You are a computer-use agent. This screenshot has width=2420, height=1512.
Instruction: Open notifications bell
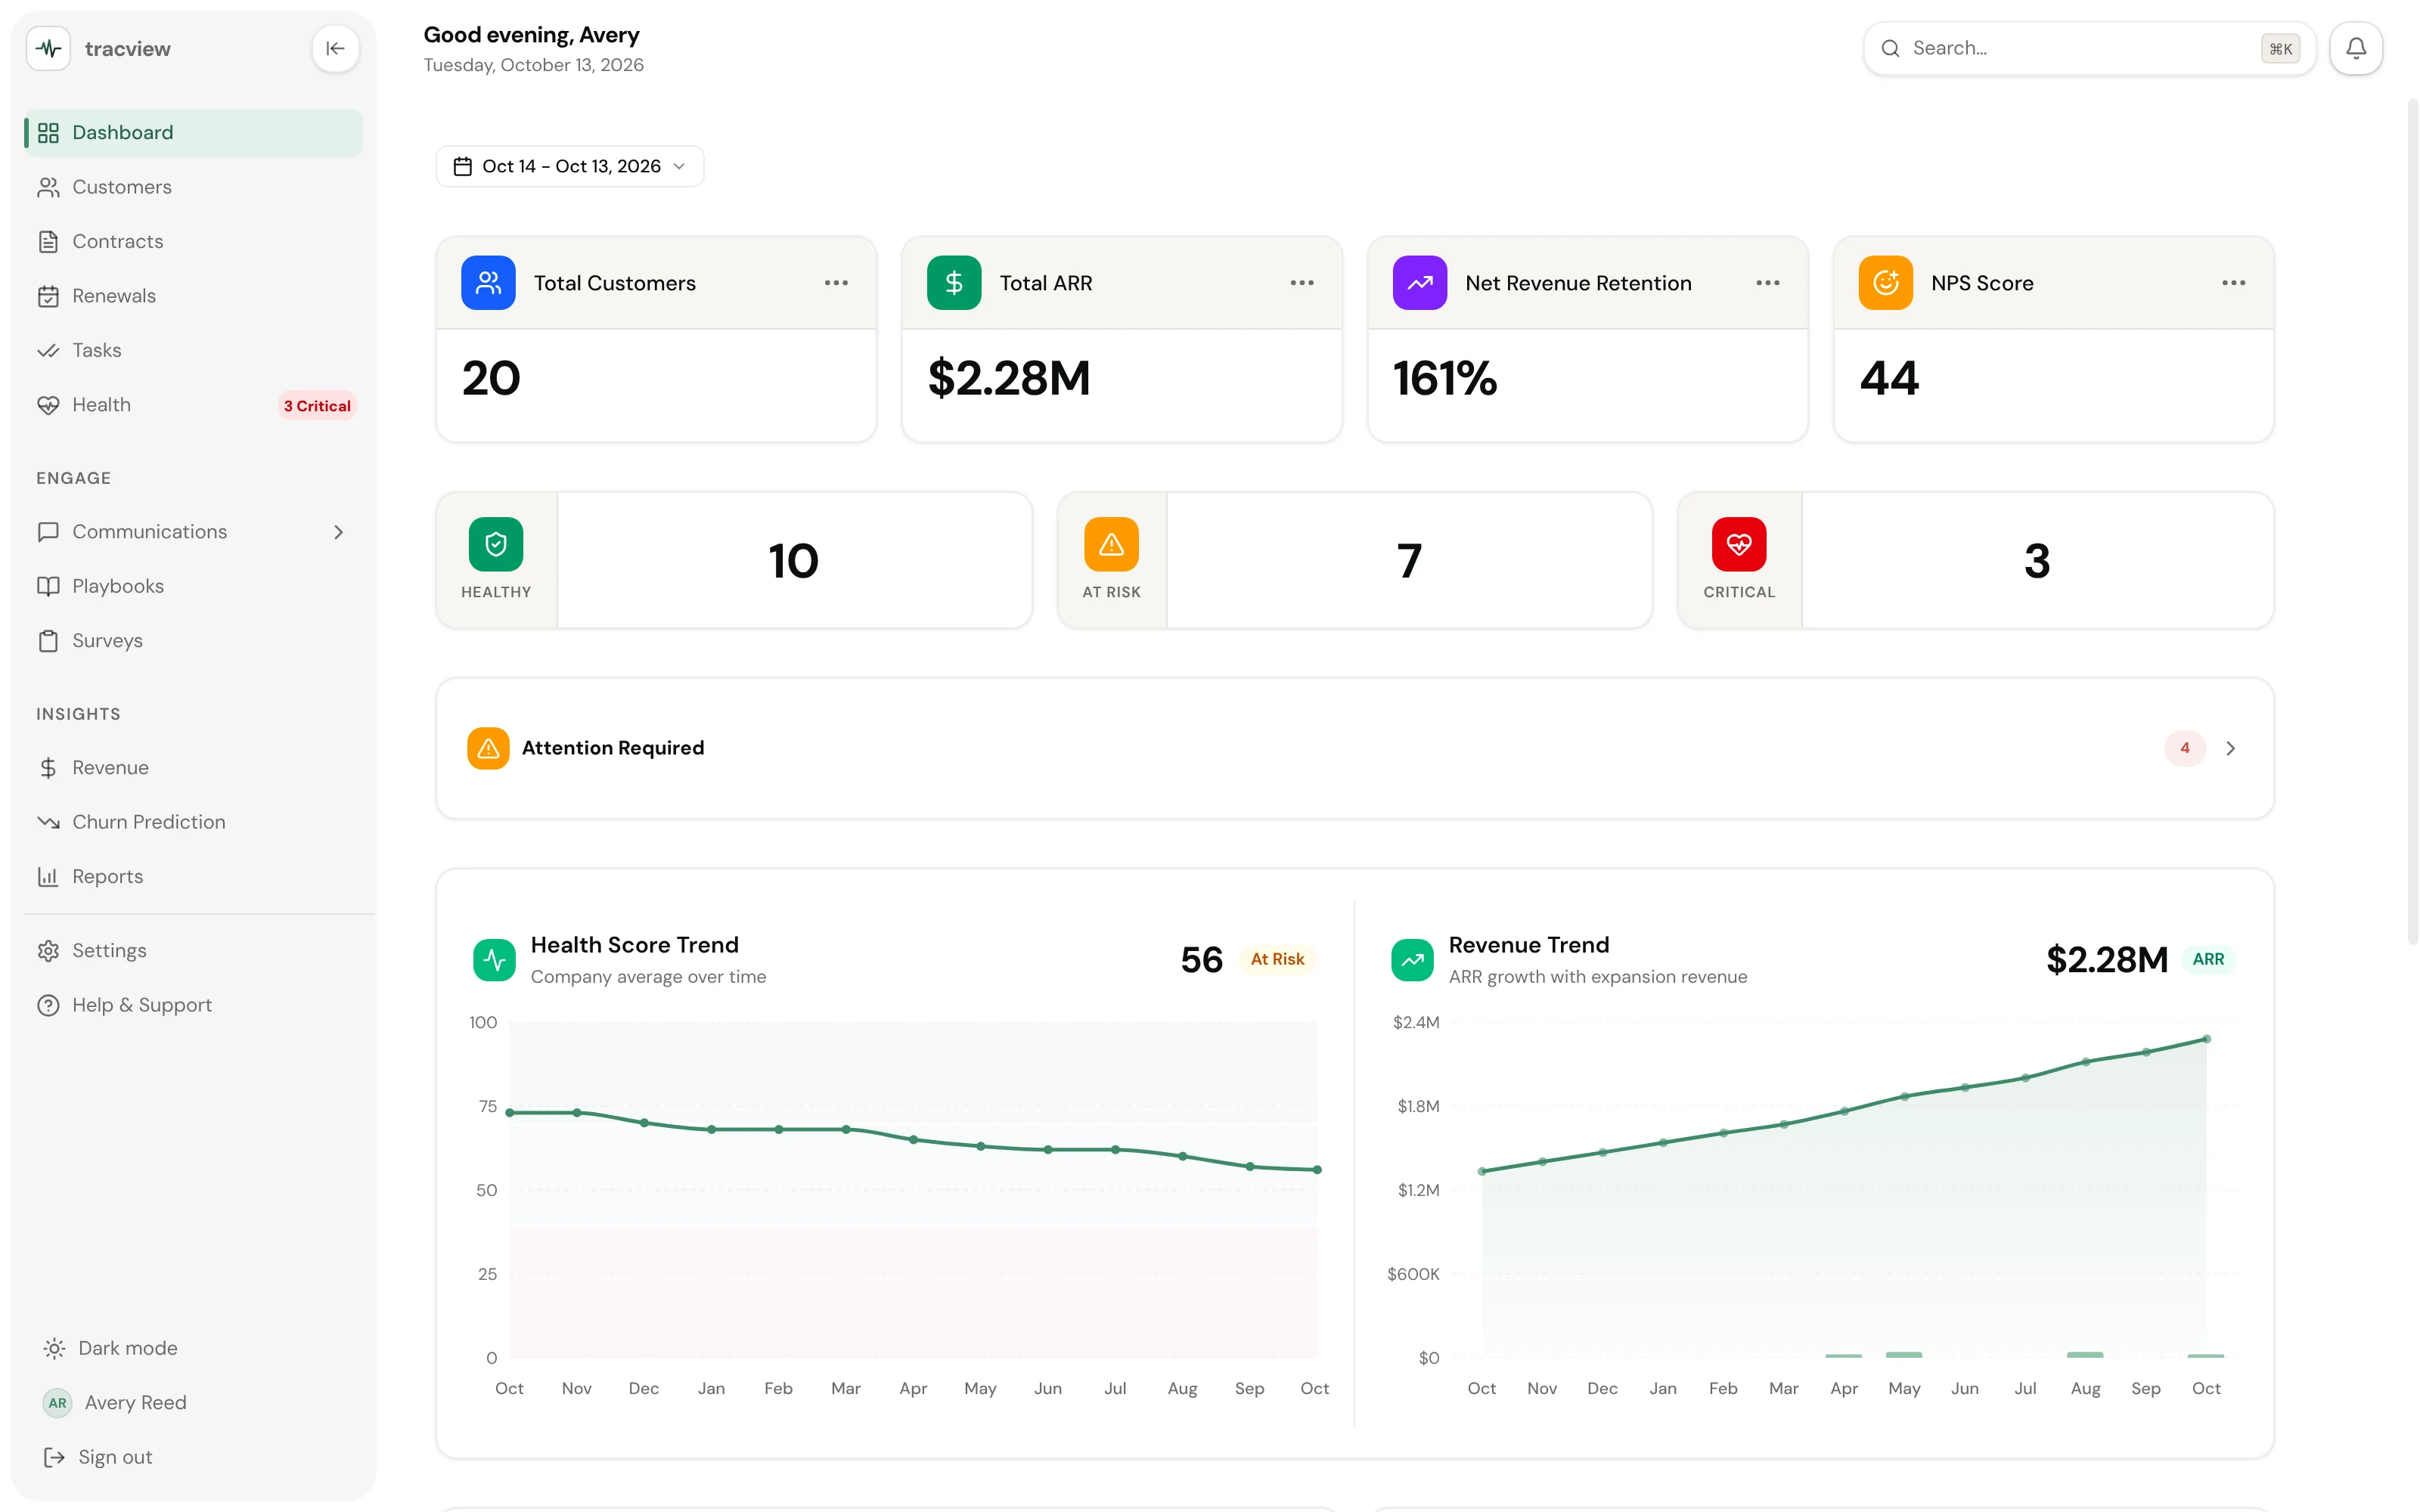pyautogui.click(x=2356, y=48)
